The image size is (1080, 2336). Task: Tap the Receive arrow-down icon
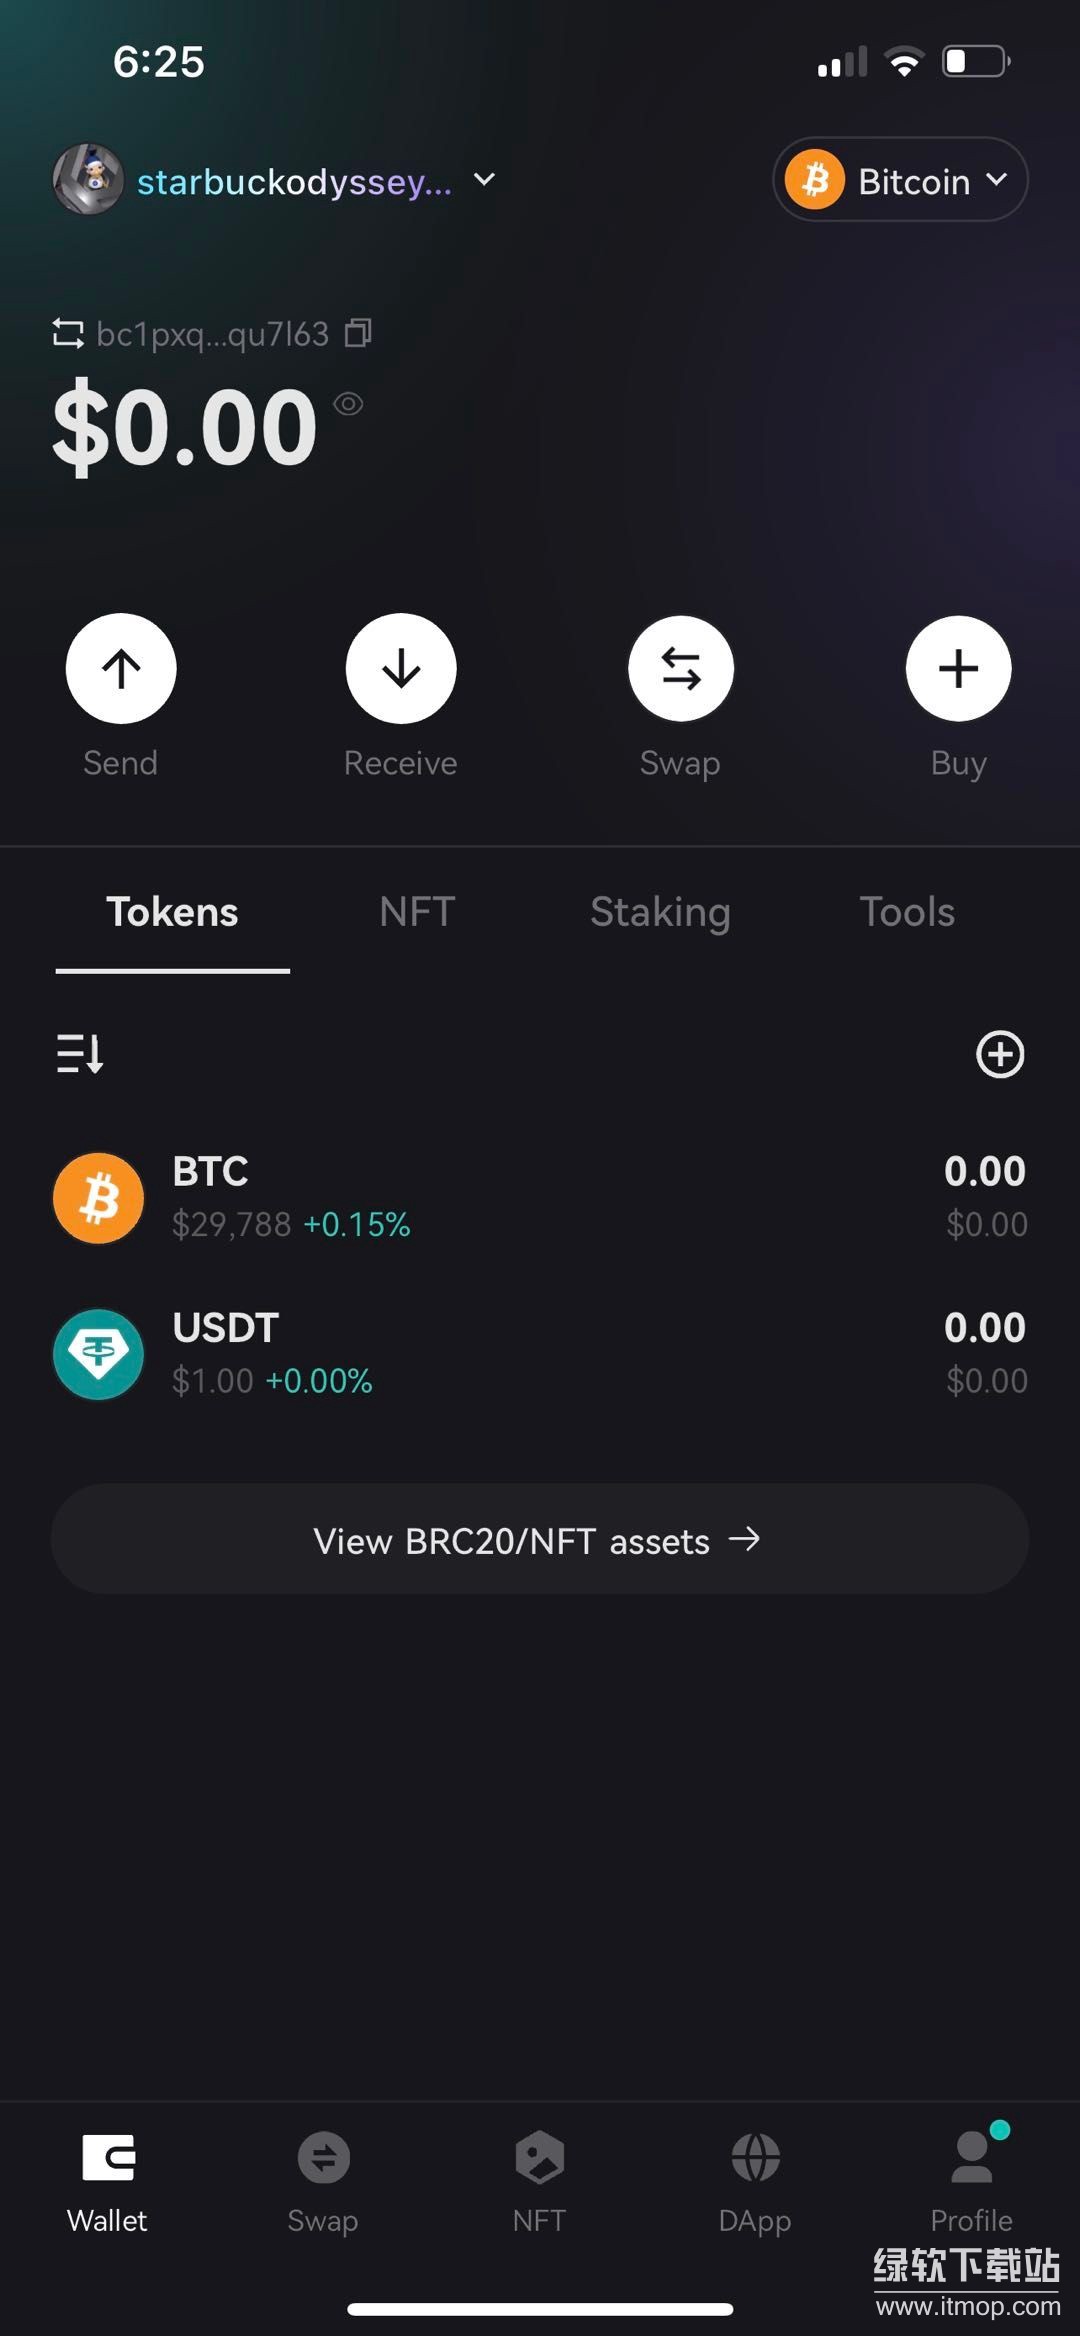click(401, 668)
